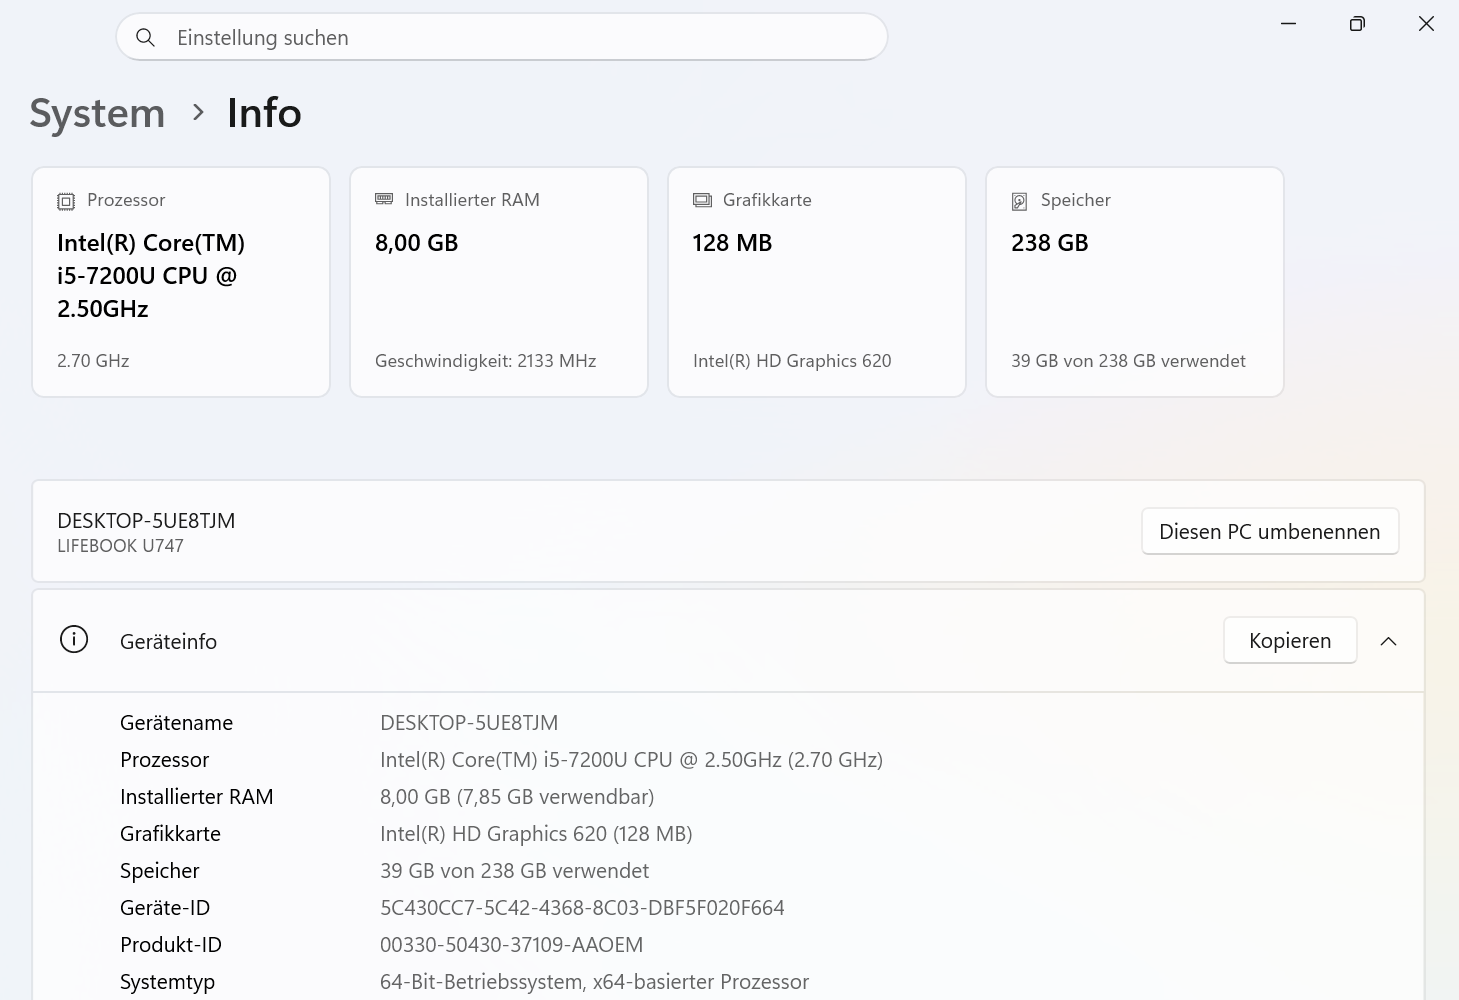Click the Grafikkarte display icon
This screenshot has width=1459, height=1000.
(702, 200)
